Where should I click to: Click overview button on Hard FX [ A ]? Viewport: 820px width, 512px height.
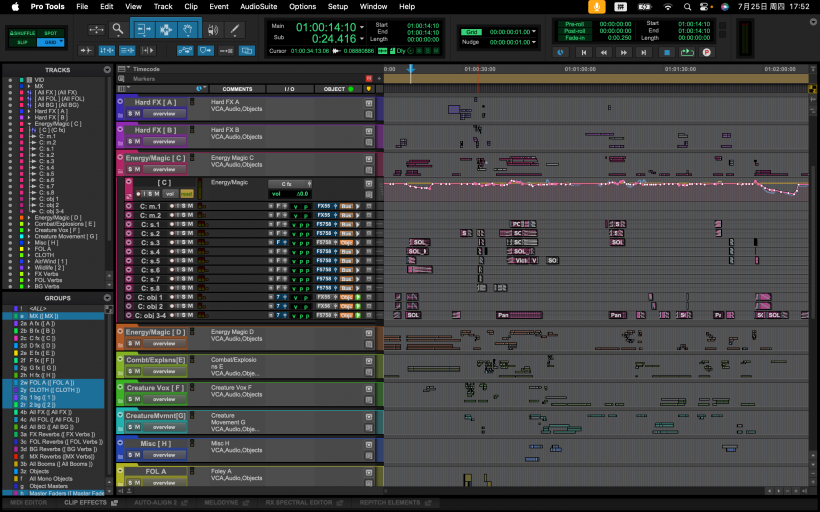click(x=164, y=113)
